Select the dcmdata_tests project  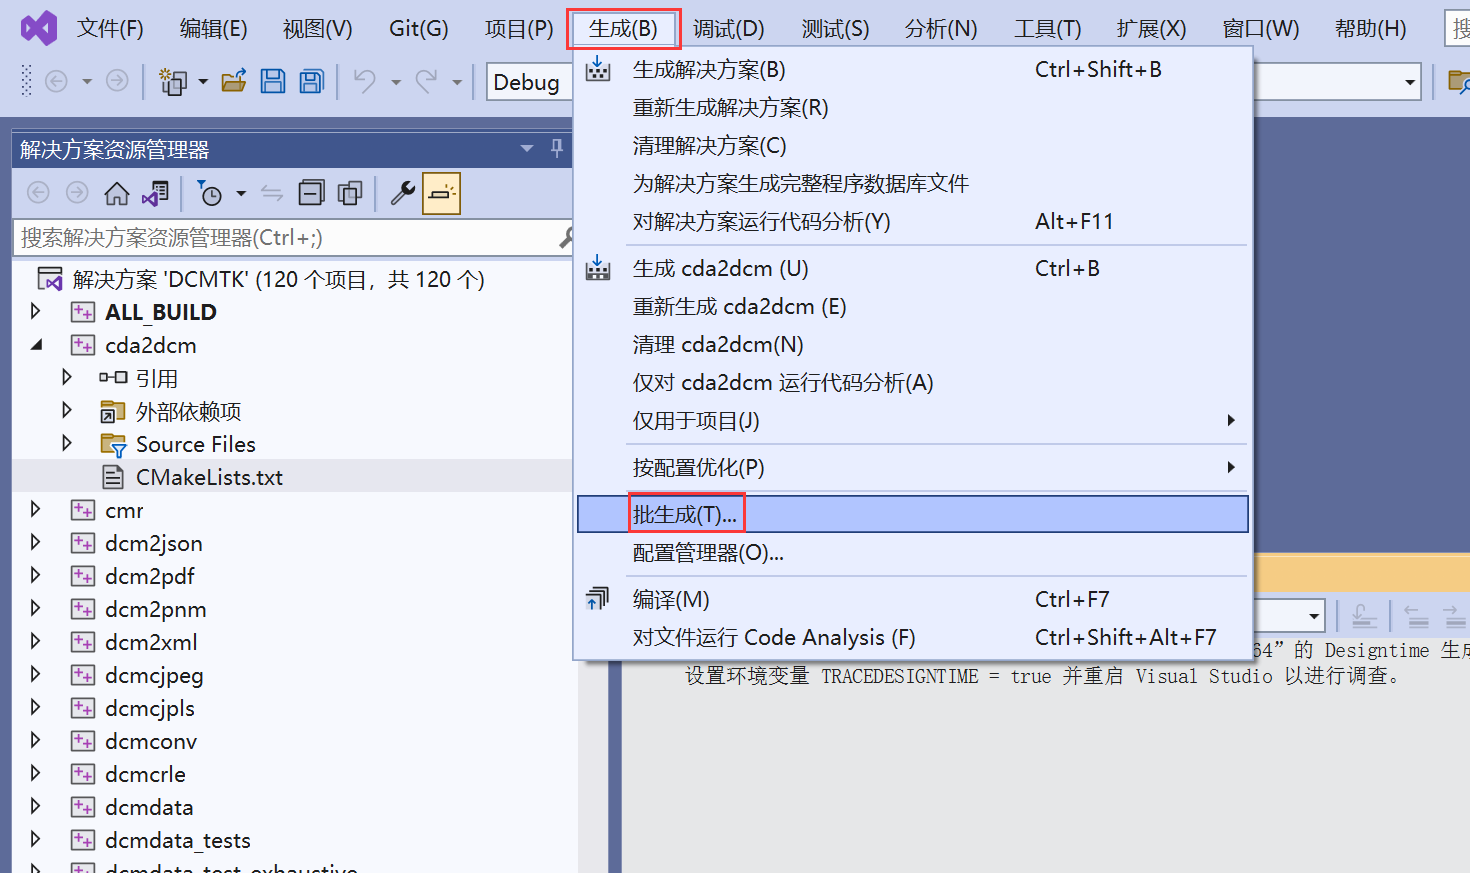178,840
